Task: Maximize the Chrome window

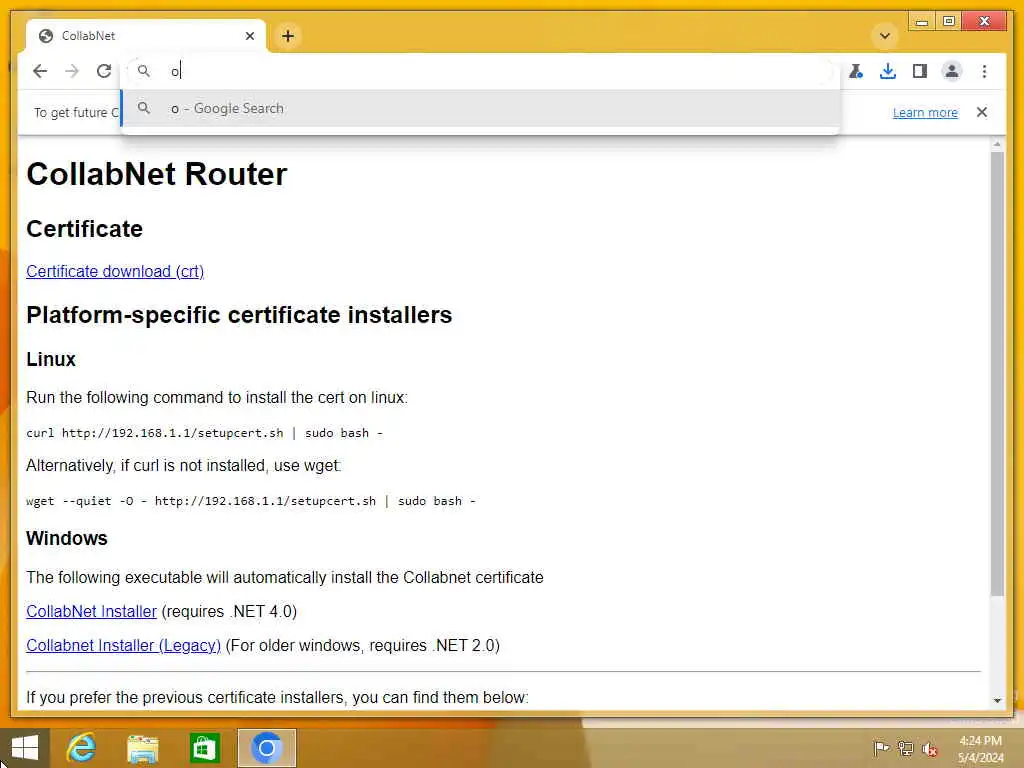Action: coord(948,22)
